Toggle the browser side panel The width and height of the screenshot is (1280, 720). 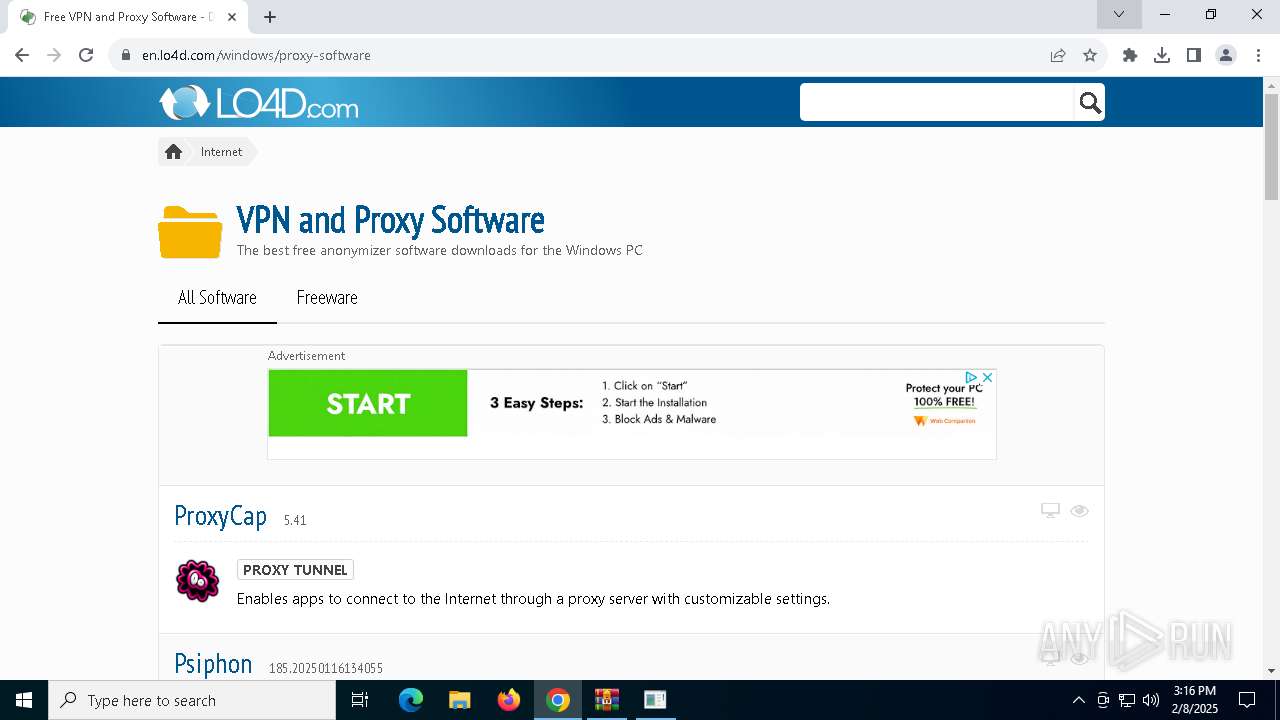click(1194, 55)
